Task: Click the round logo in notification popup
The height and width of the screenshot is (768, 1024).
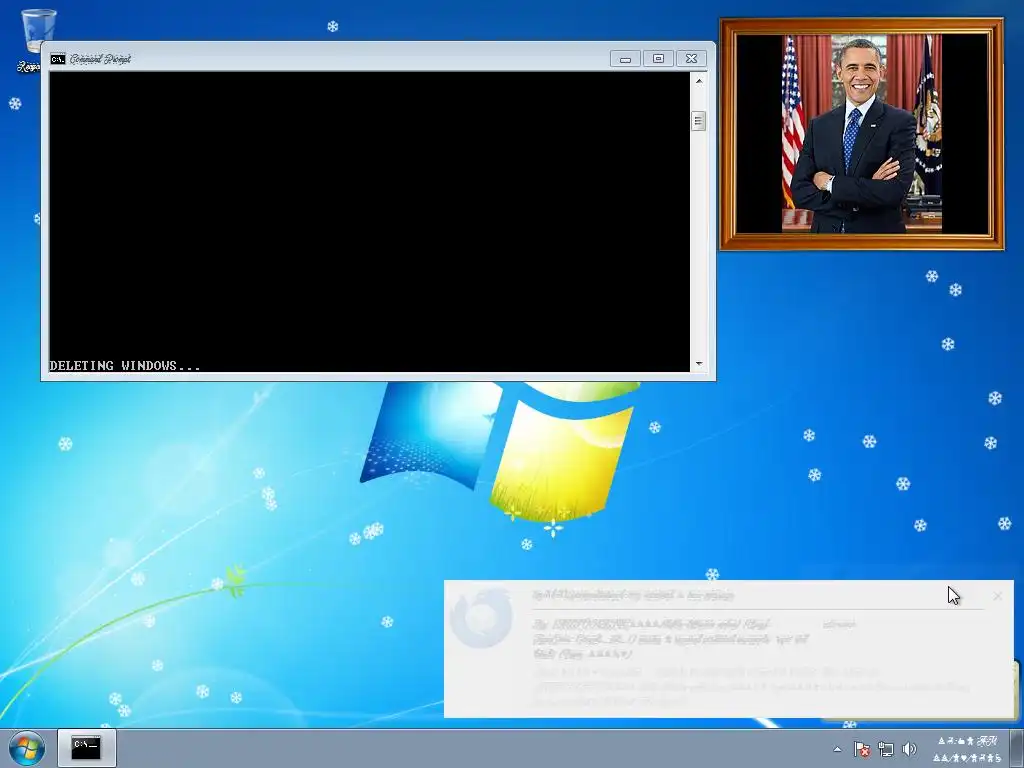Action: pyautogui.click(x=482, y=618)
